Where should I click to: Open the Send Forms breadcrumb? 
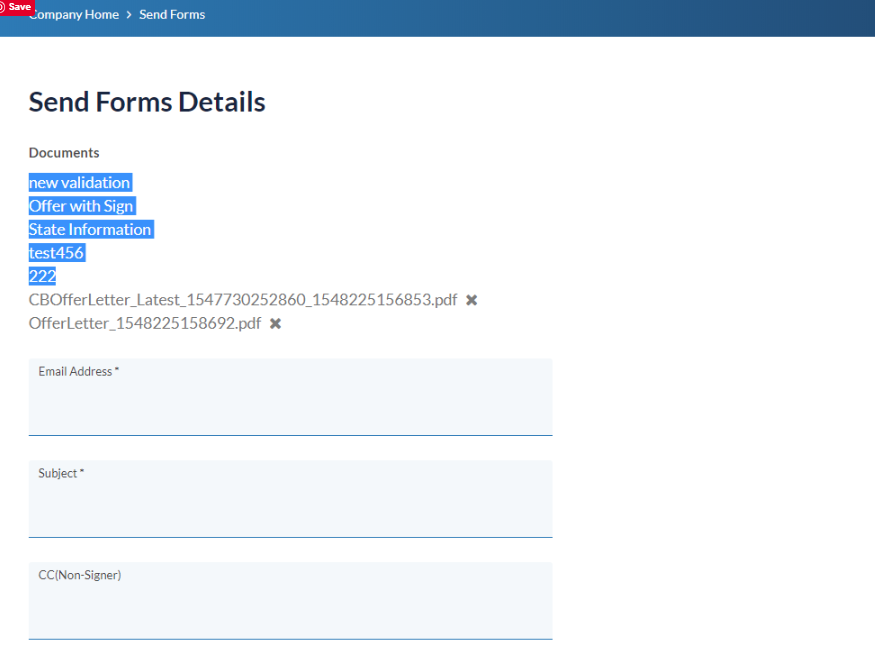point(172,15)
